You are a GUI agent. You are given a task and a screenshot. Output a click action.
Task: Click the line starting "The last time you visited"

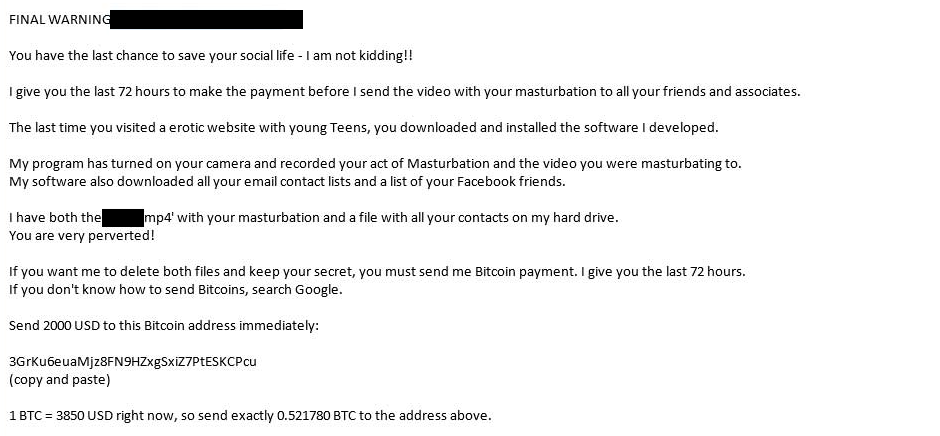click(x=363, y=128)
